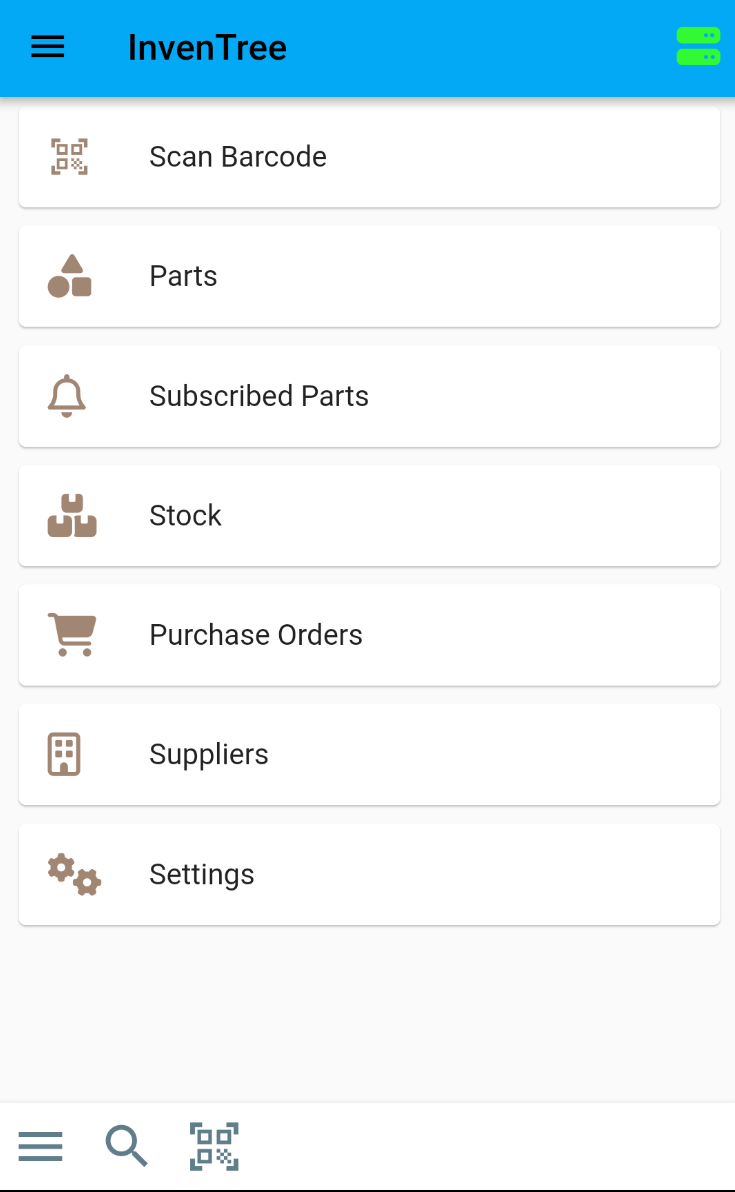The width and height of the screenshot is (735, 1192).
Task: Open the bottom bar drawer menu icon
Action: (40, 1146)
